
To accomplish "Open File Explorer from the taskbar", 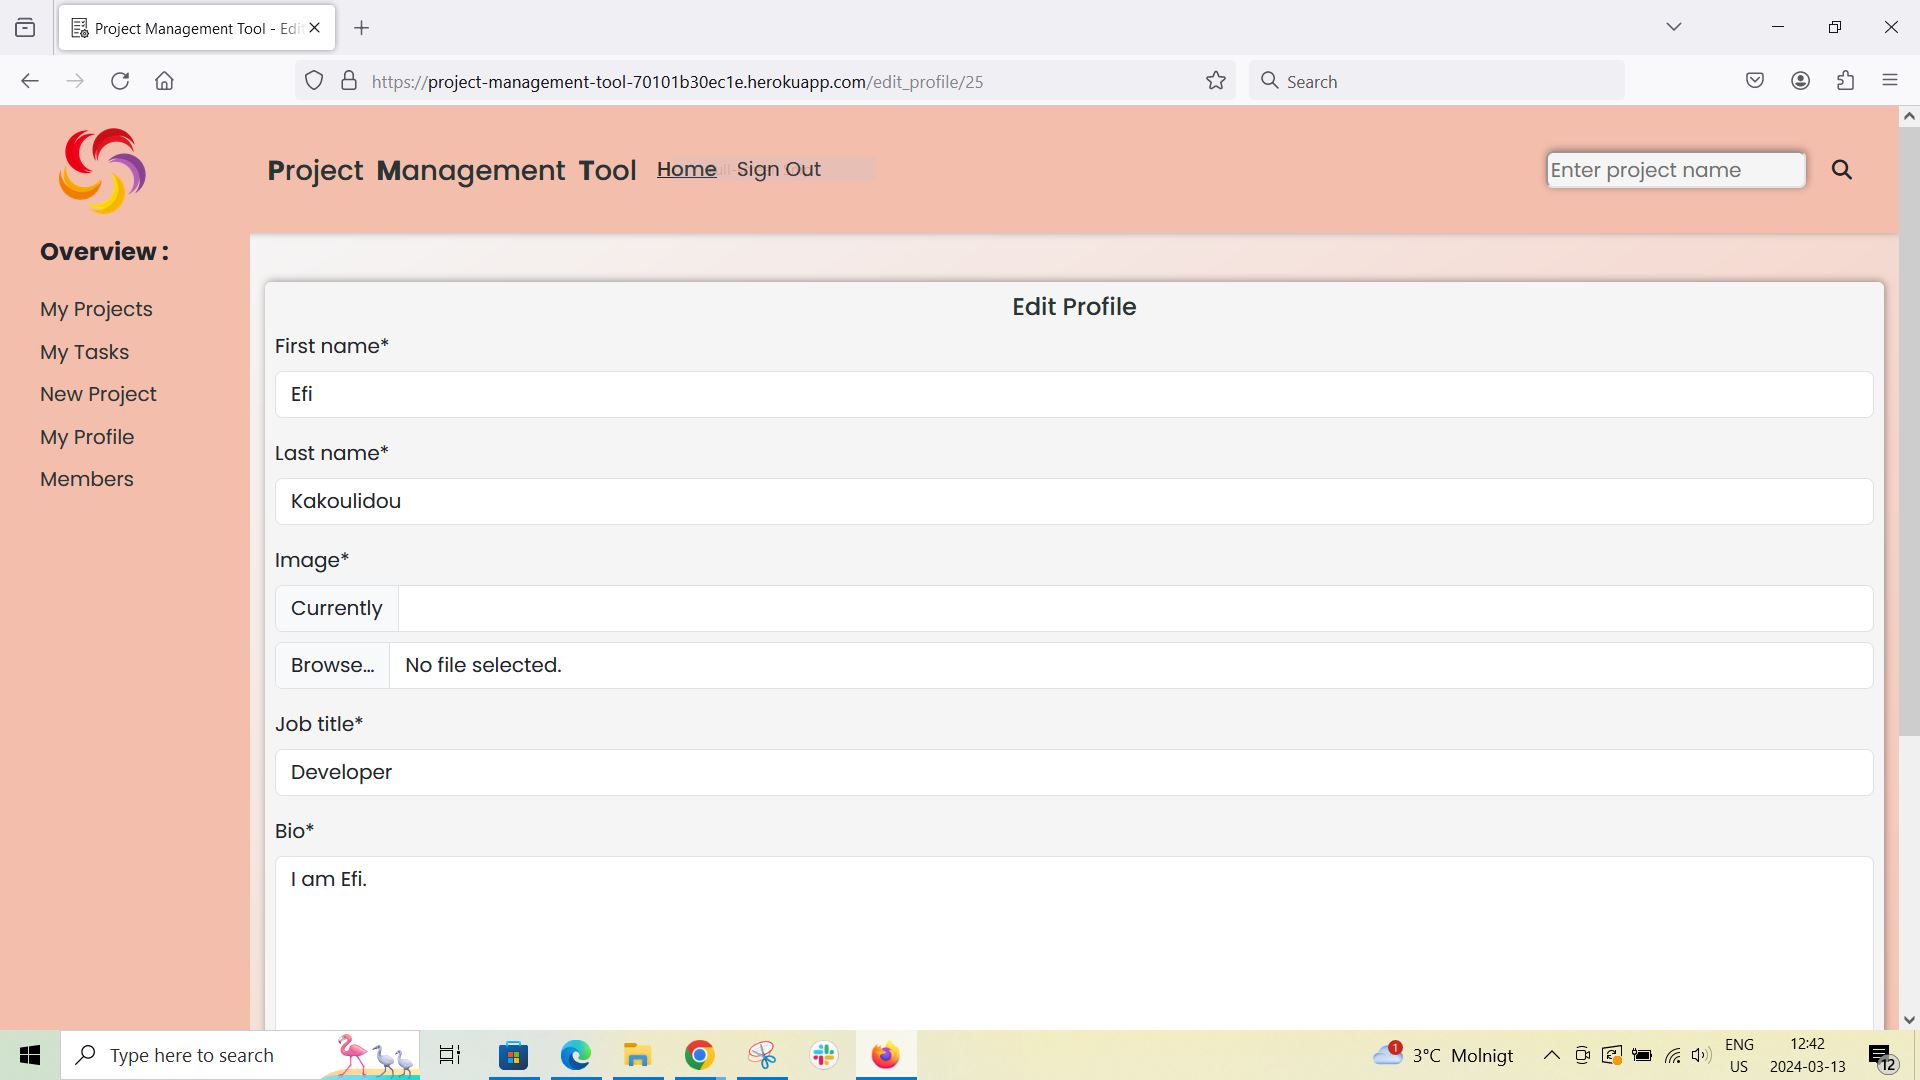I will 636,1054.
